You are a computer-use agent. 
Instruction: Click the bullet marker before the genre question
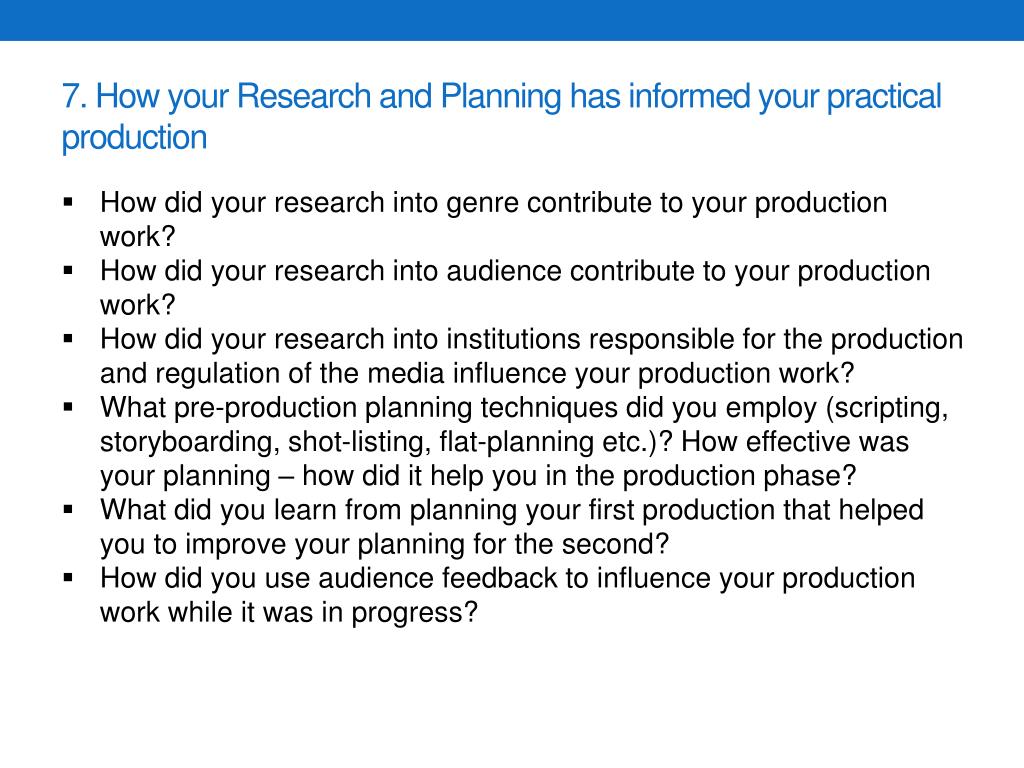click(x=69, y=202)
